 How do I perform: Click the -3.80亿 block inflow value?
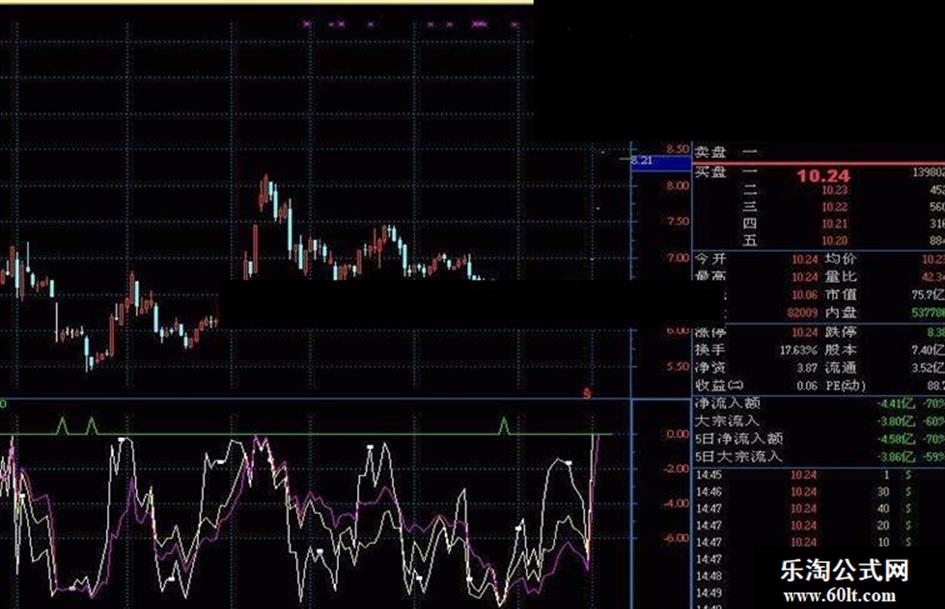coord(897,421)
